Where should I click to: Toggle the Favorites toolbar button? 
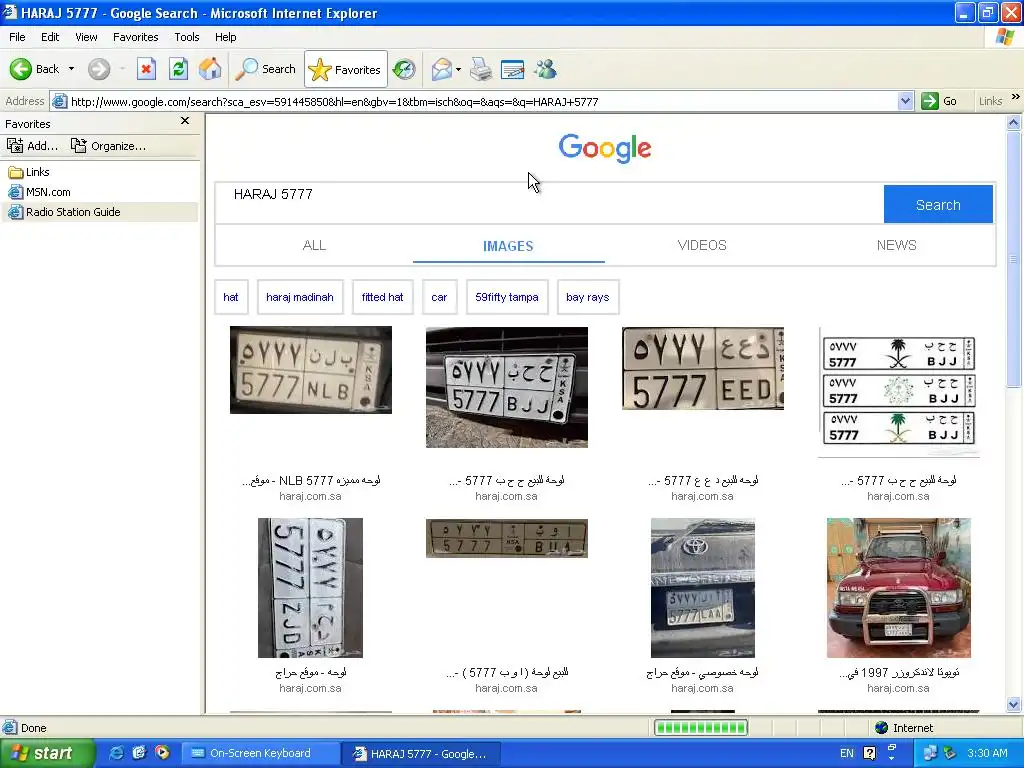coord(345,69)
